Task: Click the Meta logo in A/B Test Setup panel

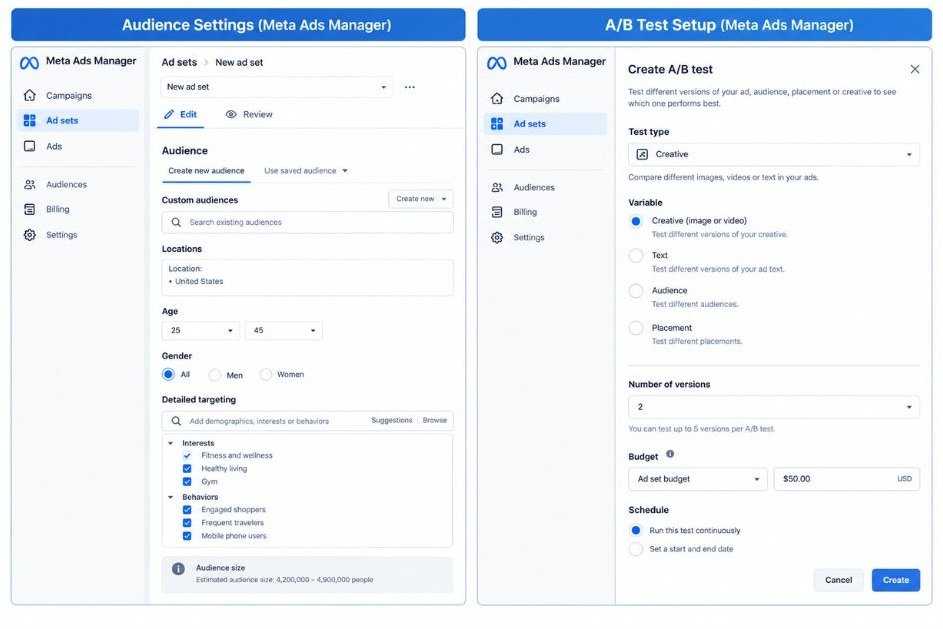Action: (x=497, y=63)
